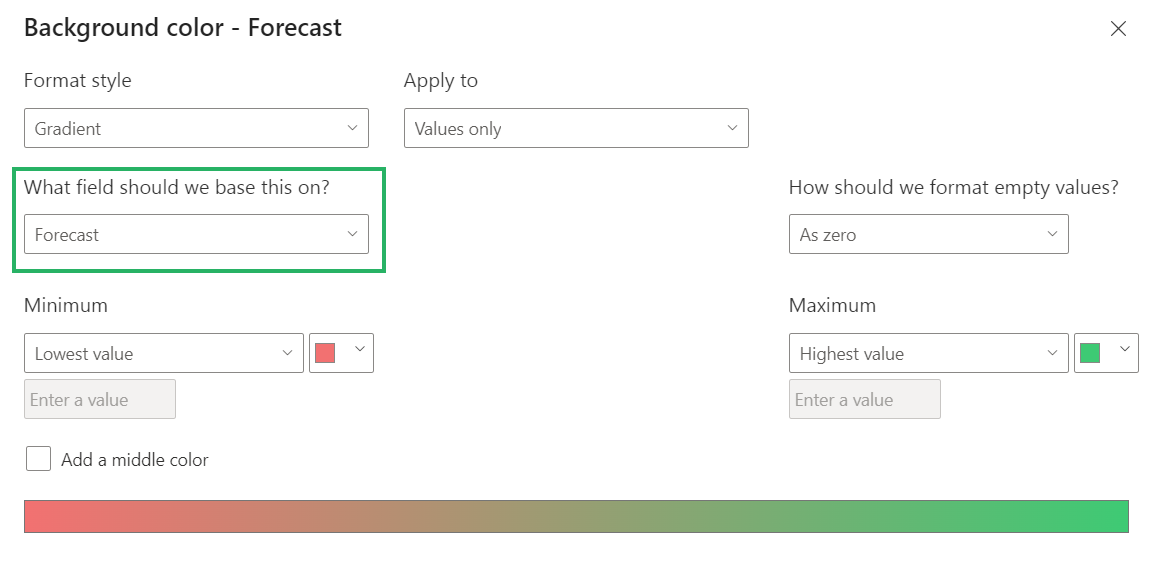Click the Add a middle color label
The image size is (1155, 580).
pyautogui.click(x=135, y=460)
